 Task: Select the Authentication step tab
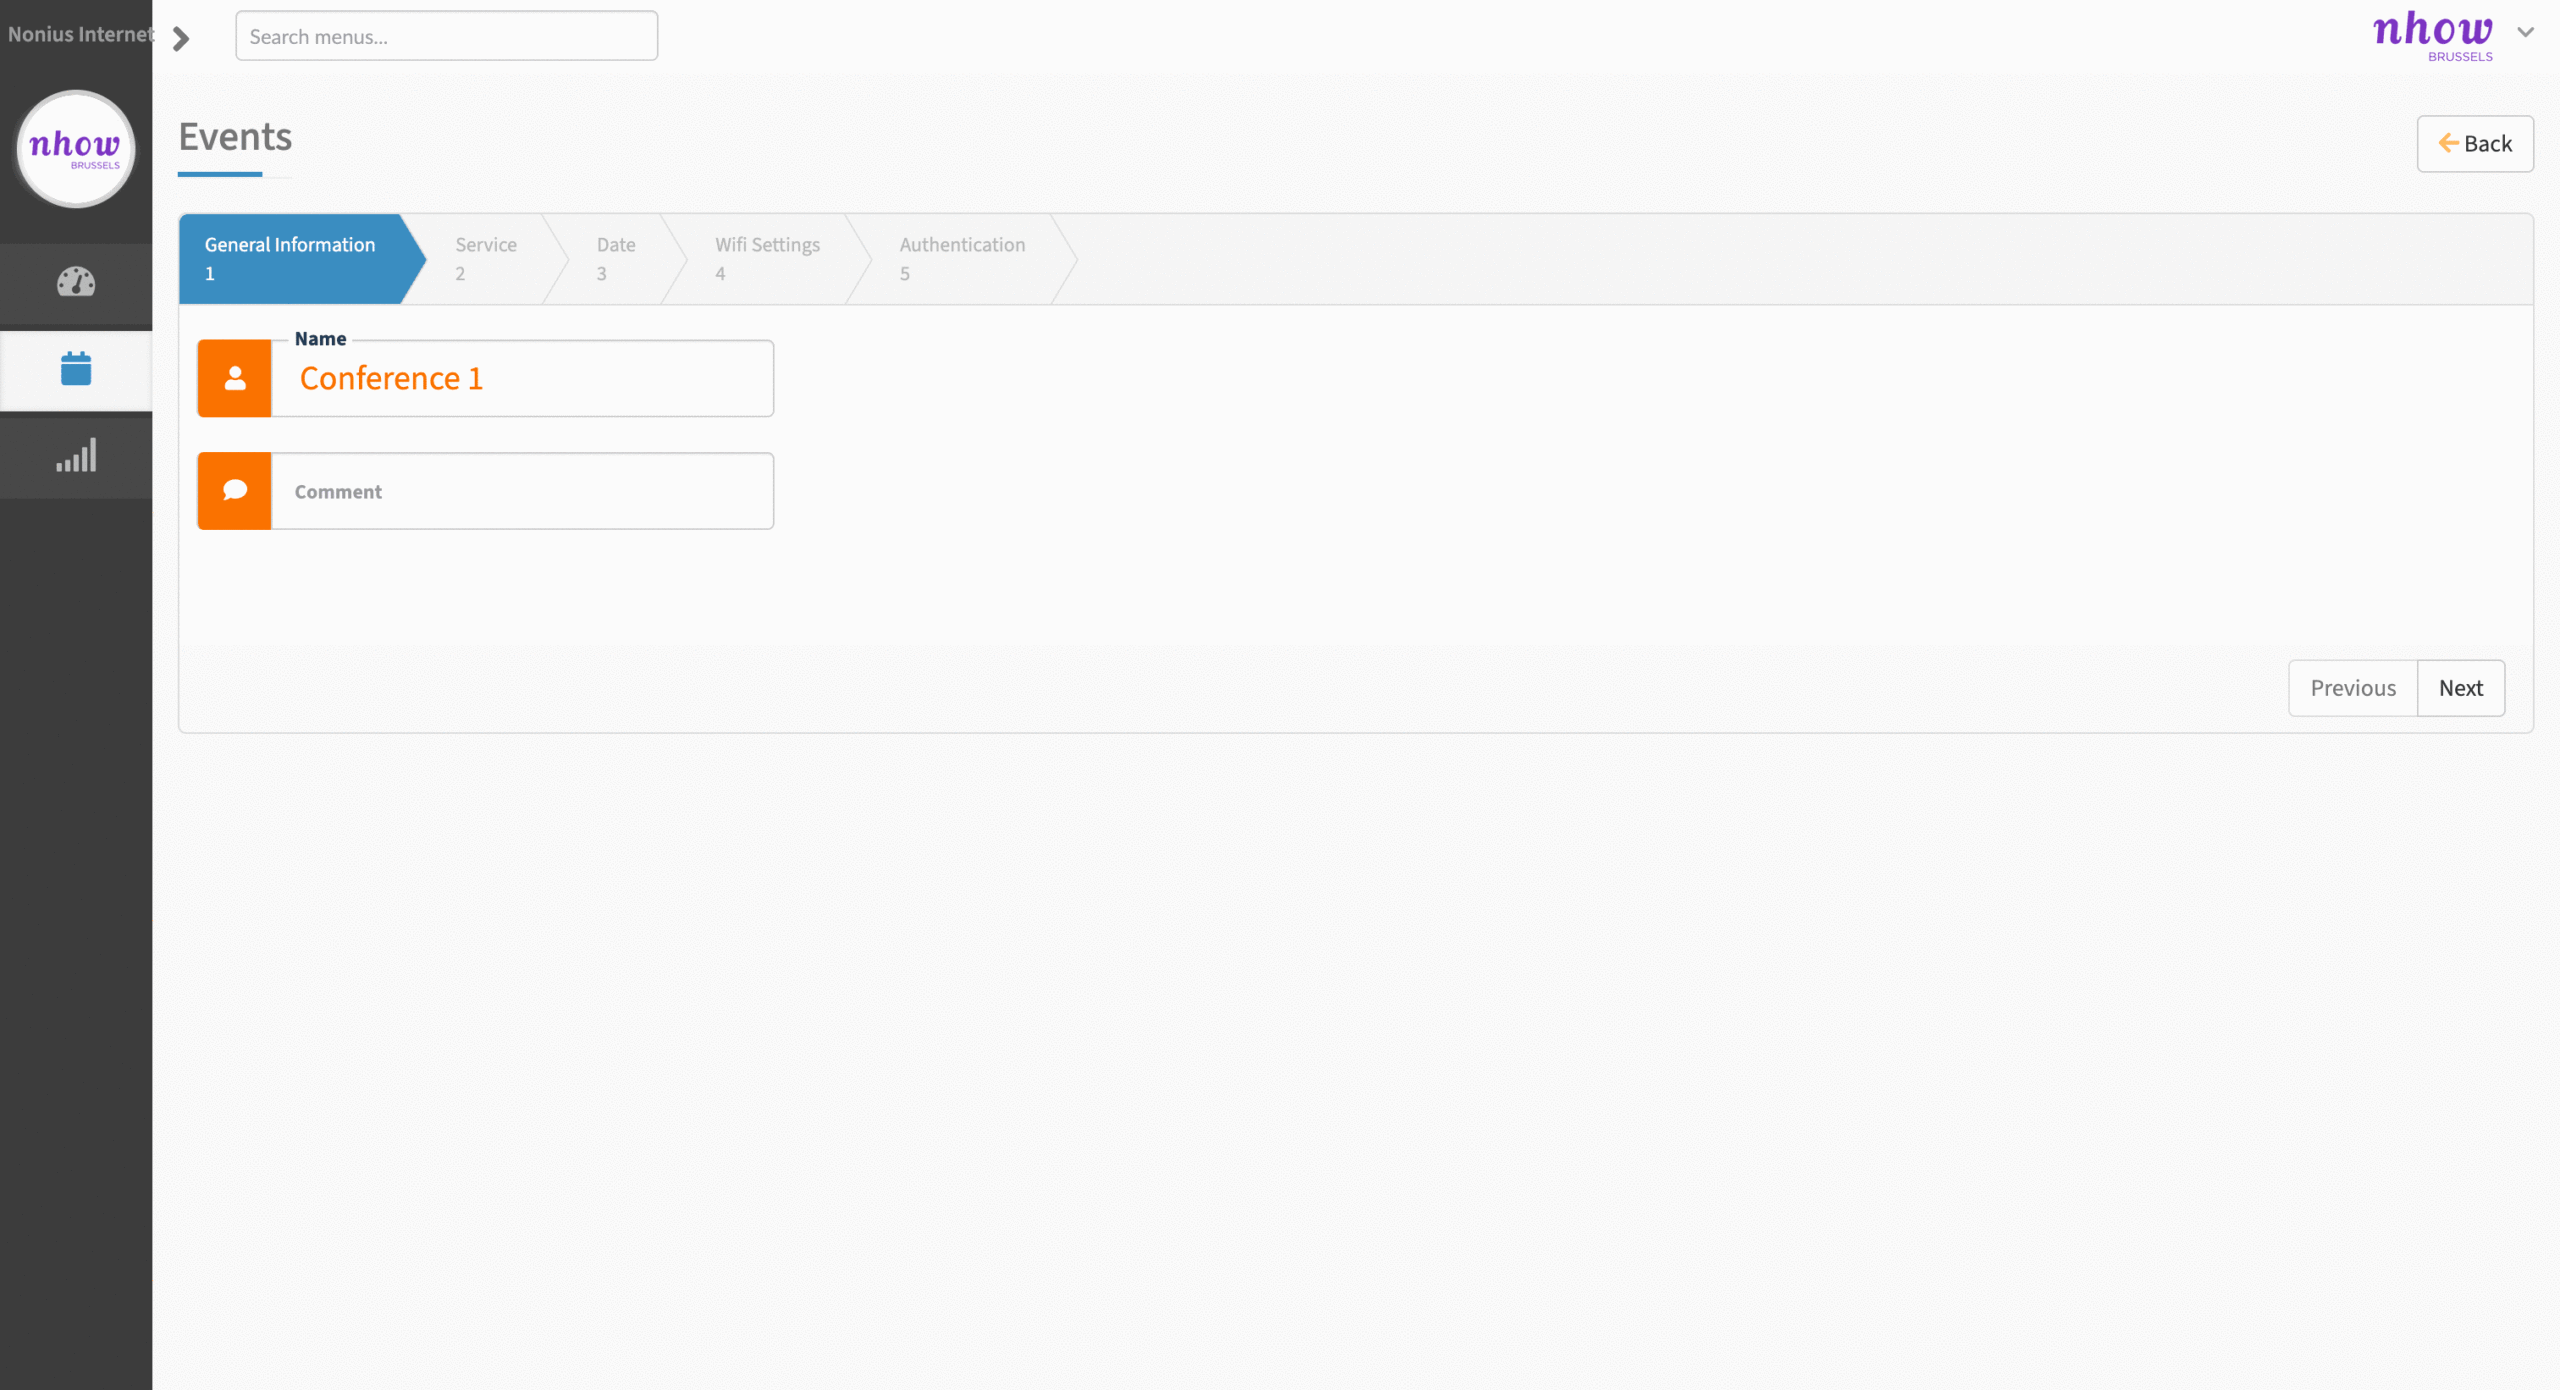coord(962,258)
